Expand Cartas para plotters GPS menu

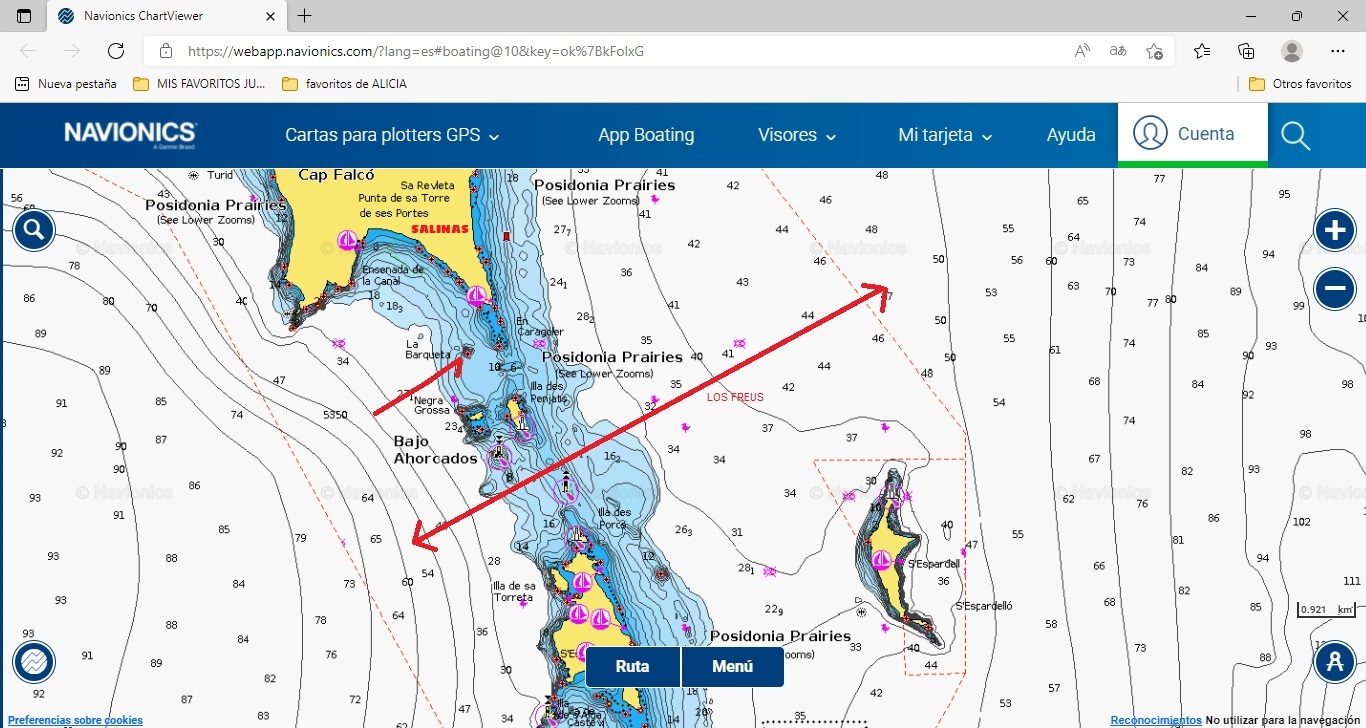click(392, 135)
